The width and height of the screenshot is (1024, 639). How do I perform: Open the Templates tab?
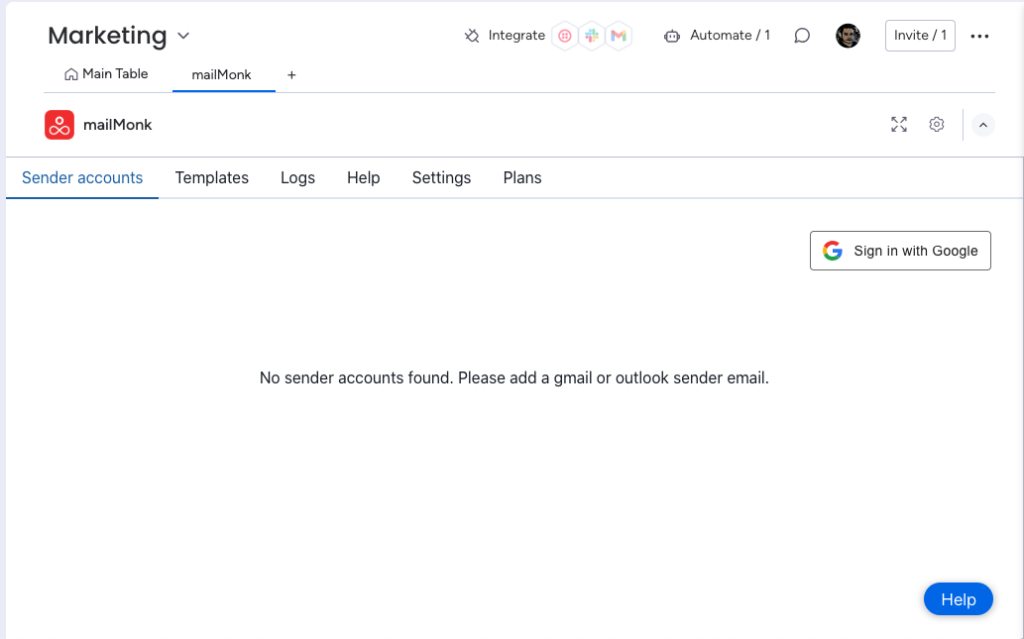tap(212, 178)
